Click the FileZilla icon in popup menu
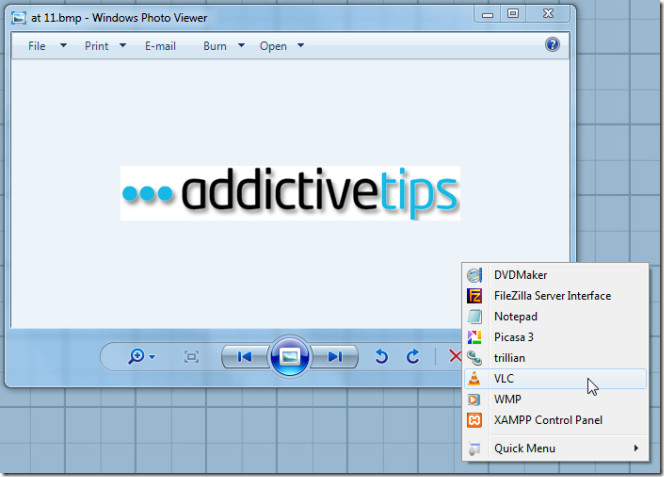664x477 pixels. (x=474, y=296)
